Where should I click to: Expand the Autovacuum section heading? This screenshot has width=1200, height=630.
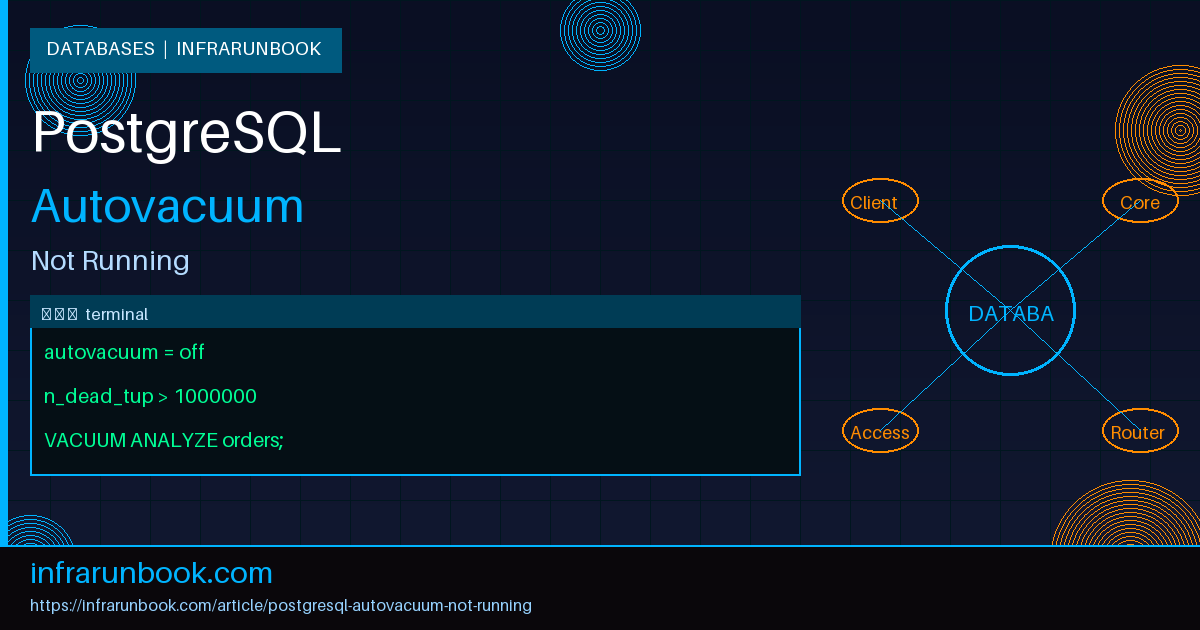(x=167, y=207)
